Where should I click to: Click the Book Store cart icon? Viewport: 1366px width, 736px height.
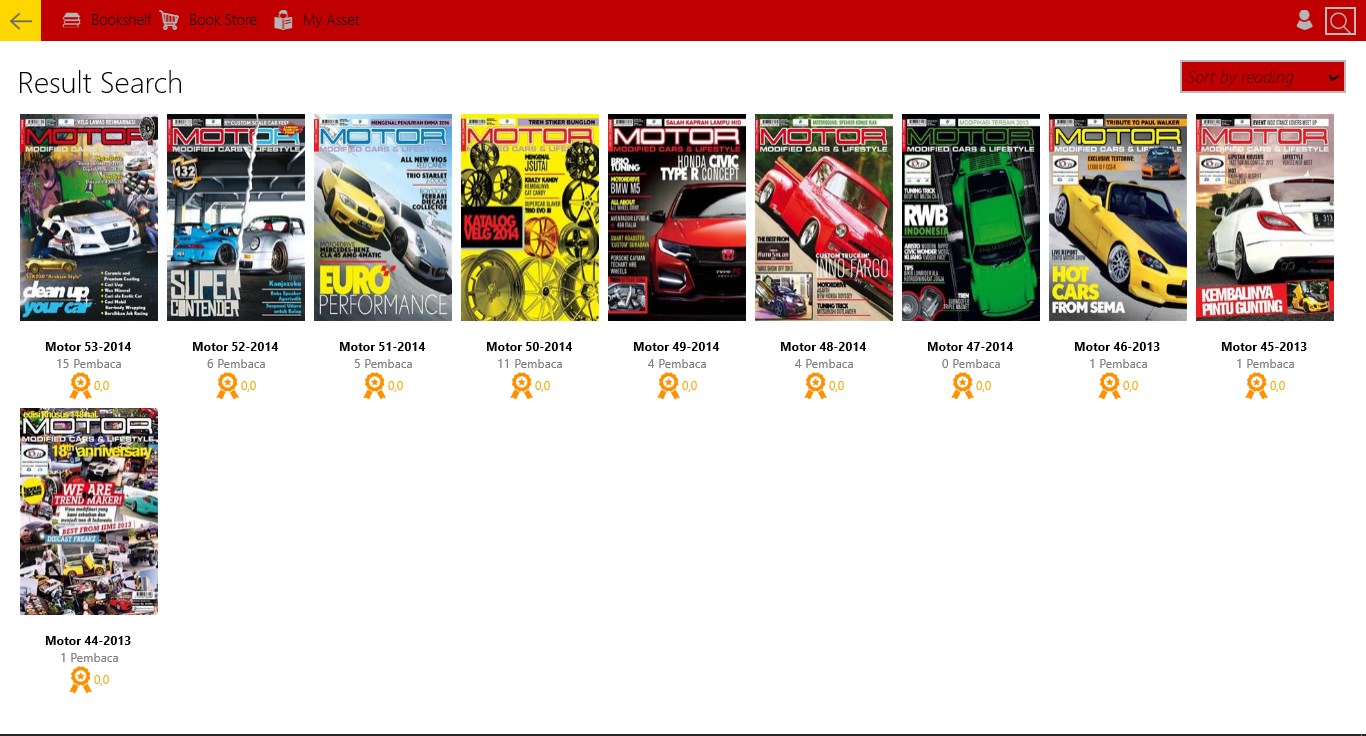point(170,20)
